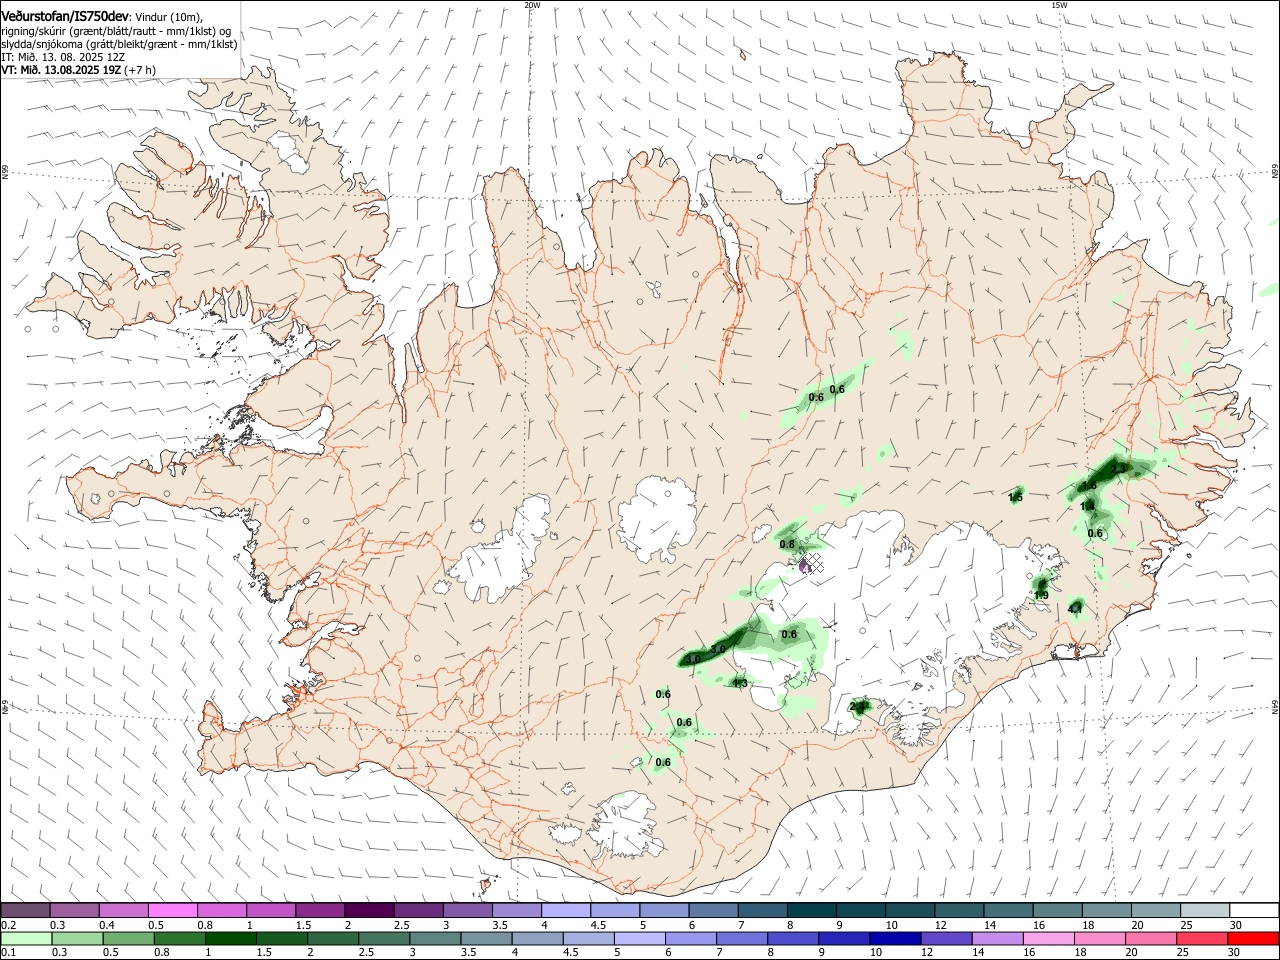
Task: Pick the bottom-row bright red swatch above 30
Action: coord(1253,939)
